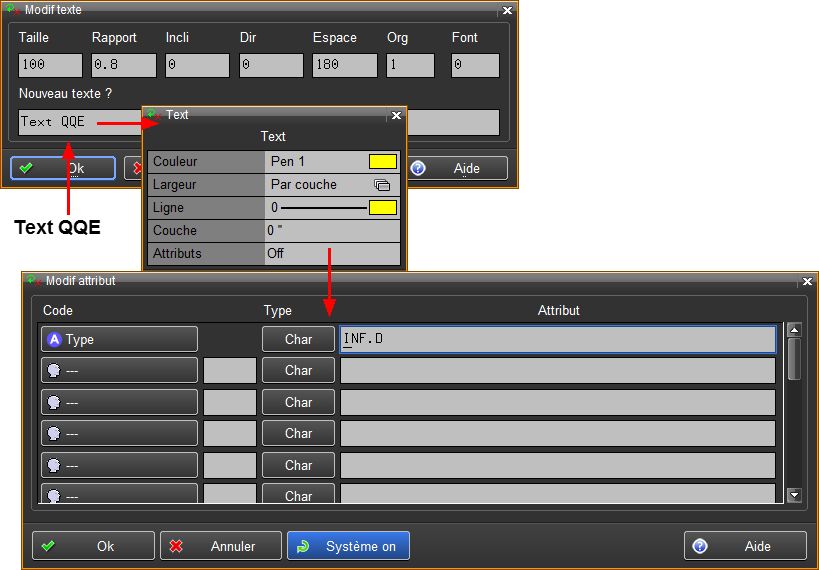Select the Ligne line style swatch
This screenshot has height=570, width=819.
tap(382, 208)
